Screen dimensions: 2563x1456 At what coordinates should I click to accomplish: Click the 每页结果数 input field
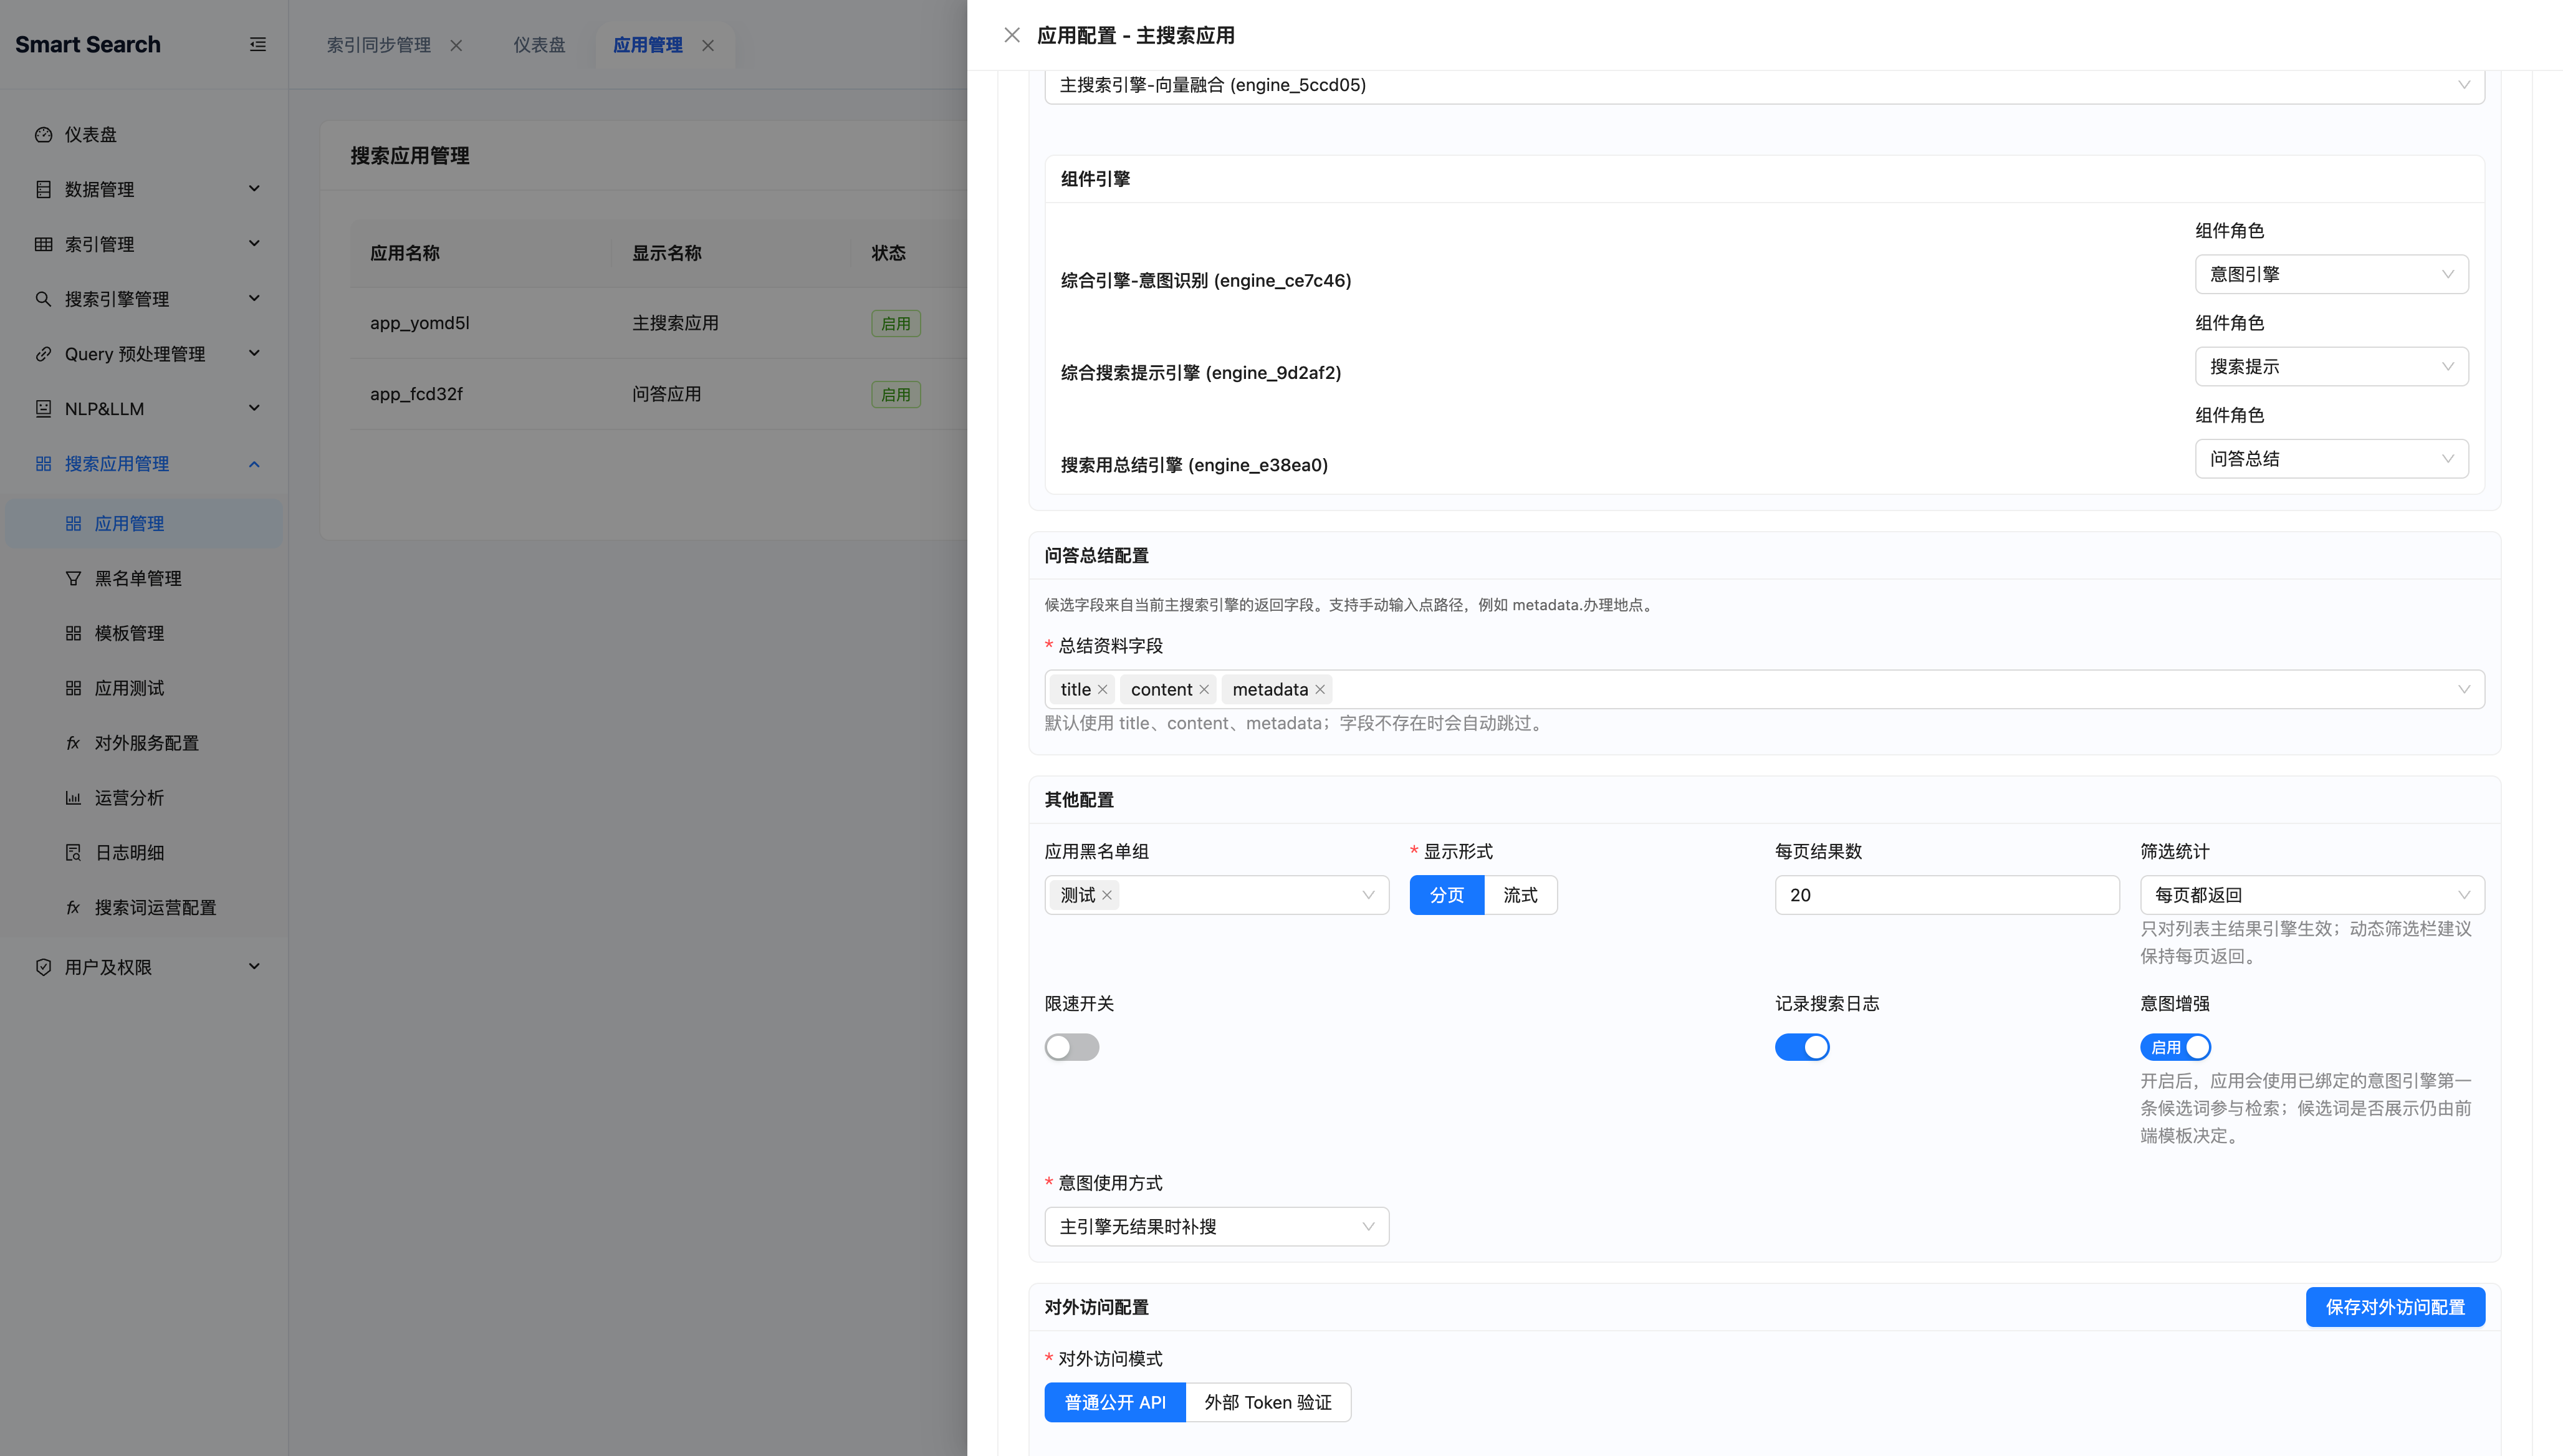[x=1946, y=895]
